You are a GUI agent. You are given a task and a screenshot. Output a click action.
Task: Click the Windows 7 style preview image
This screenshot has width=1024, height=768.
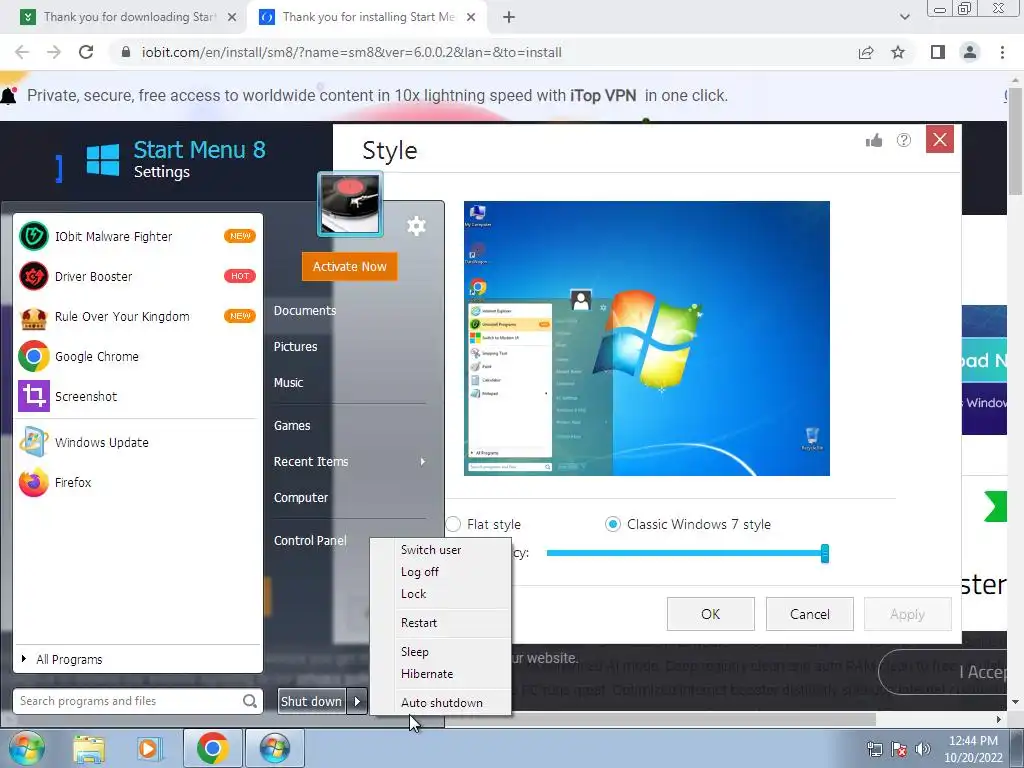click(647, 338)
